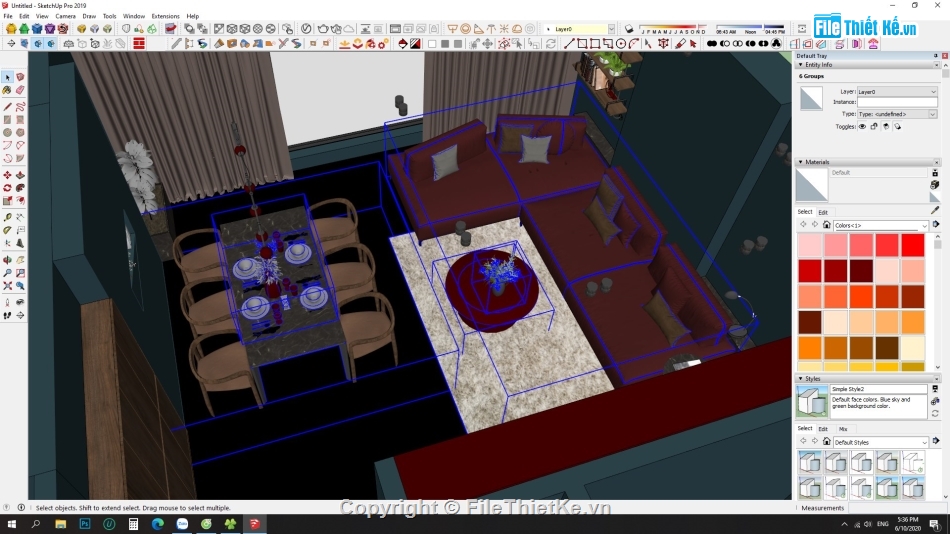Choose the Select arrow tool in left toolbar
This screenshot has width=950, height=534.
[x=7, y=78]
